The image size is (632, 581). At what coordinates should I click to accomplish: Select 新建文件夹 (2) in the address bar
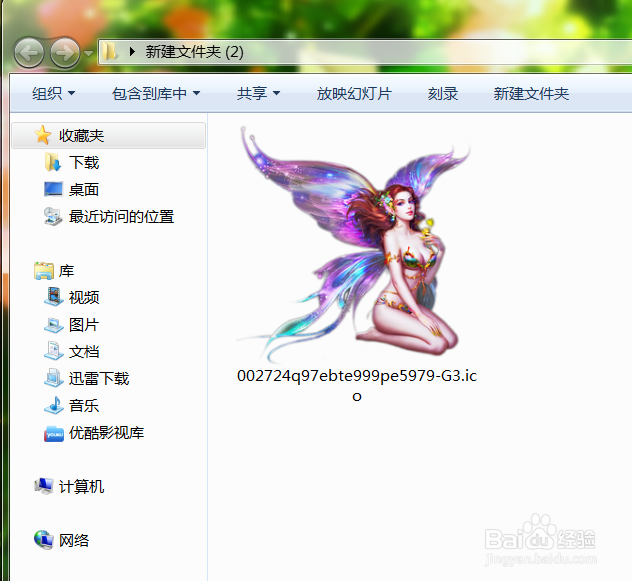click(194, 52)
